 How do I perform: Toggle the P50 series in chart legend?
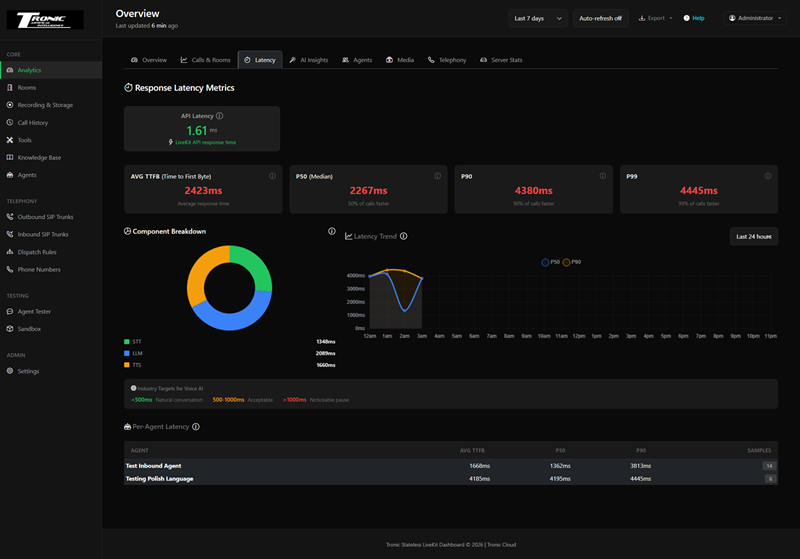[x=550, y=262]
